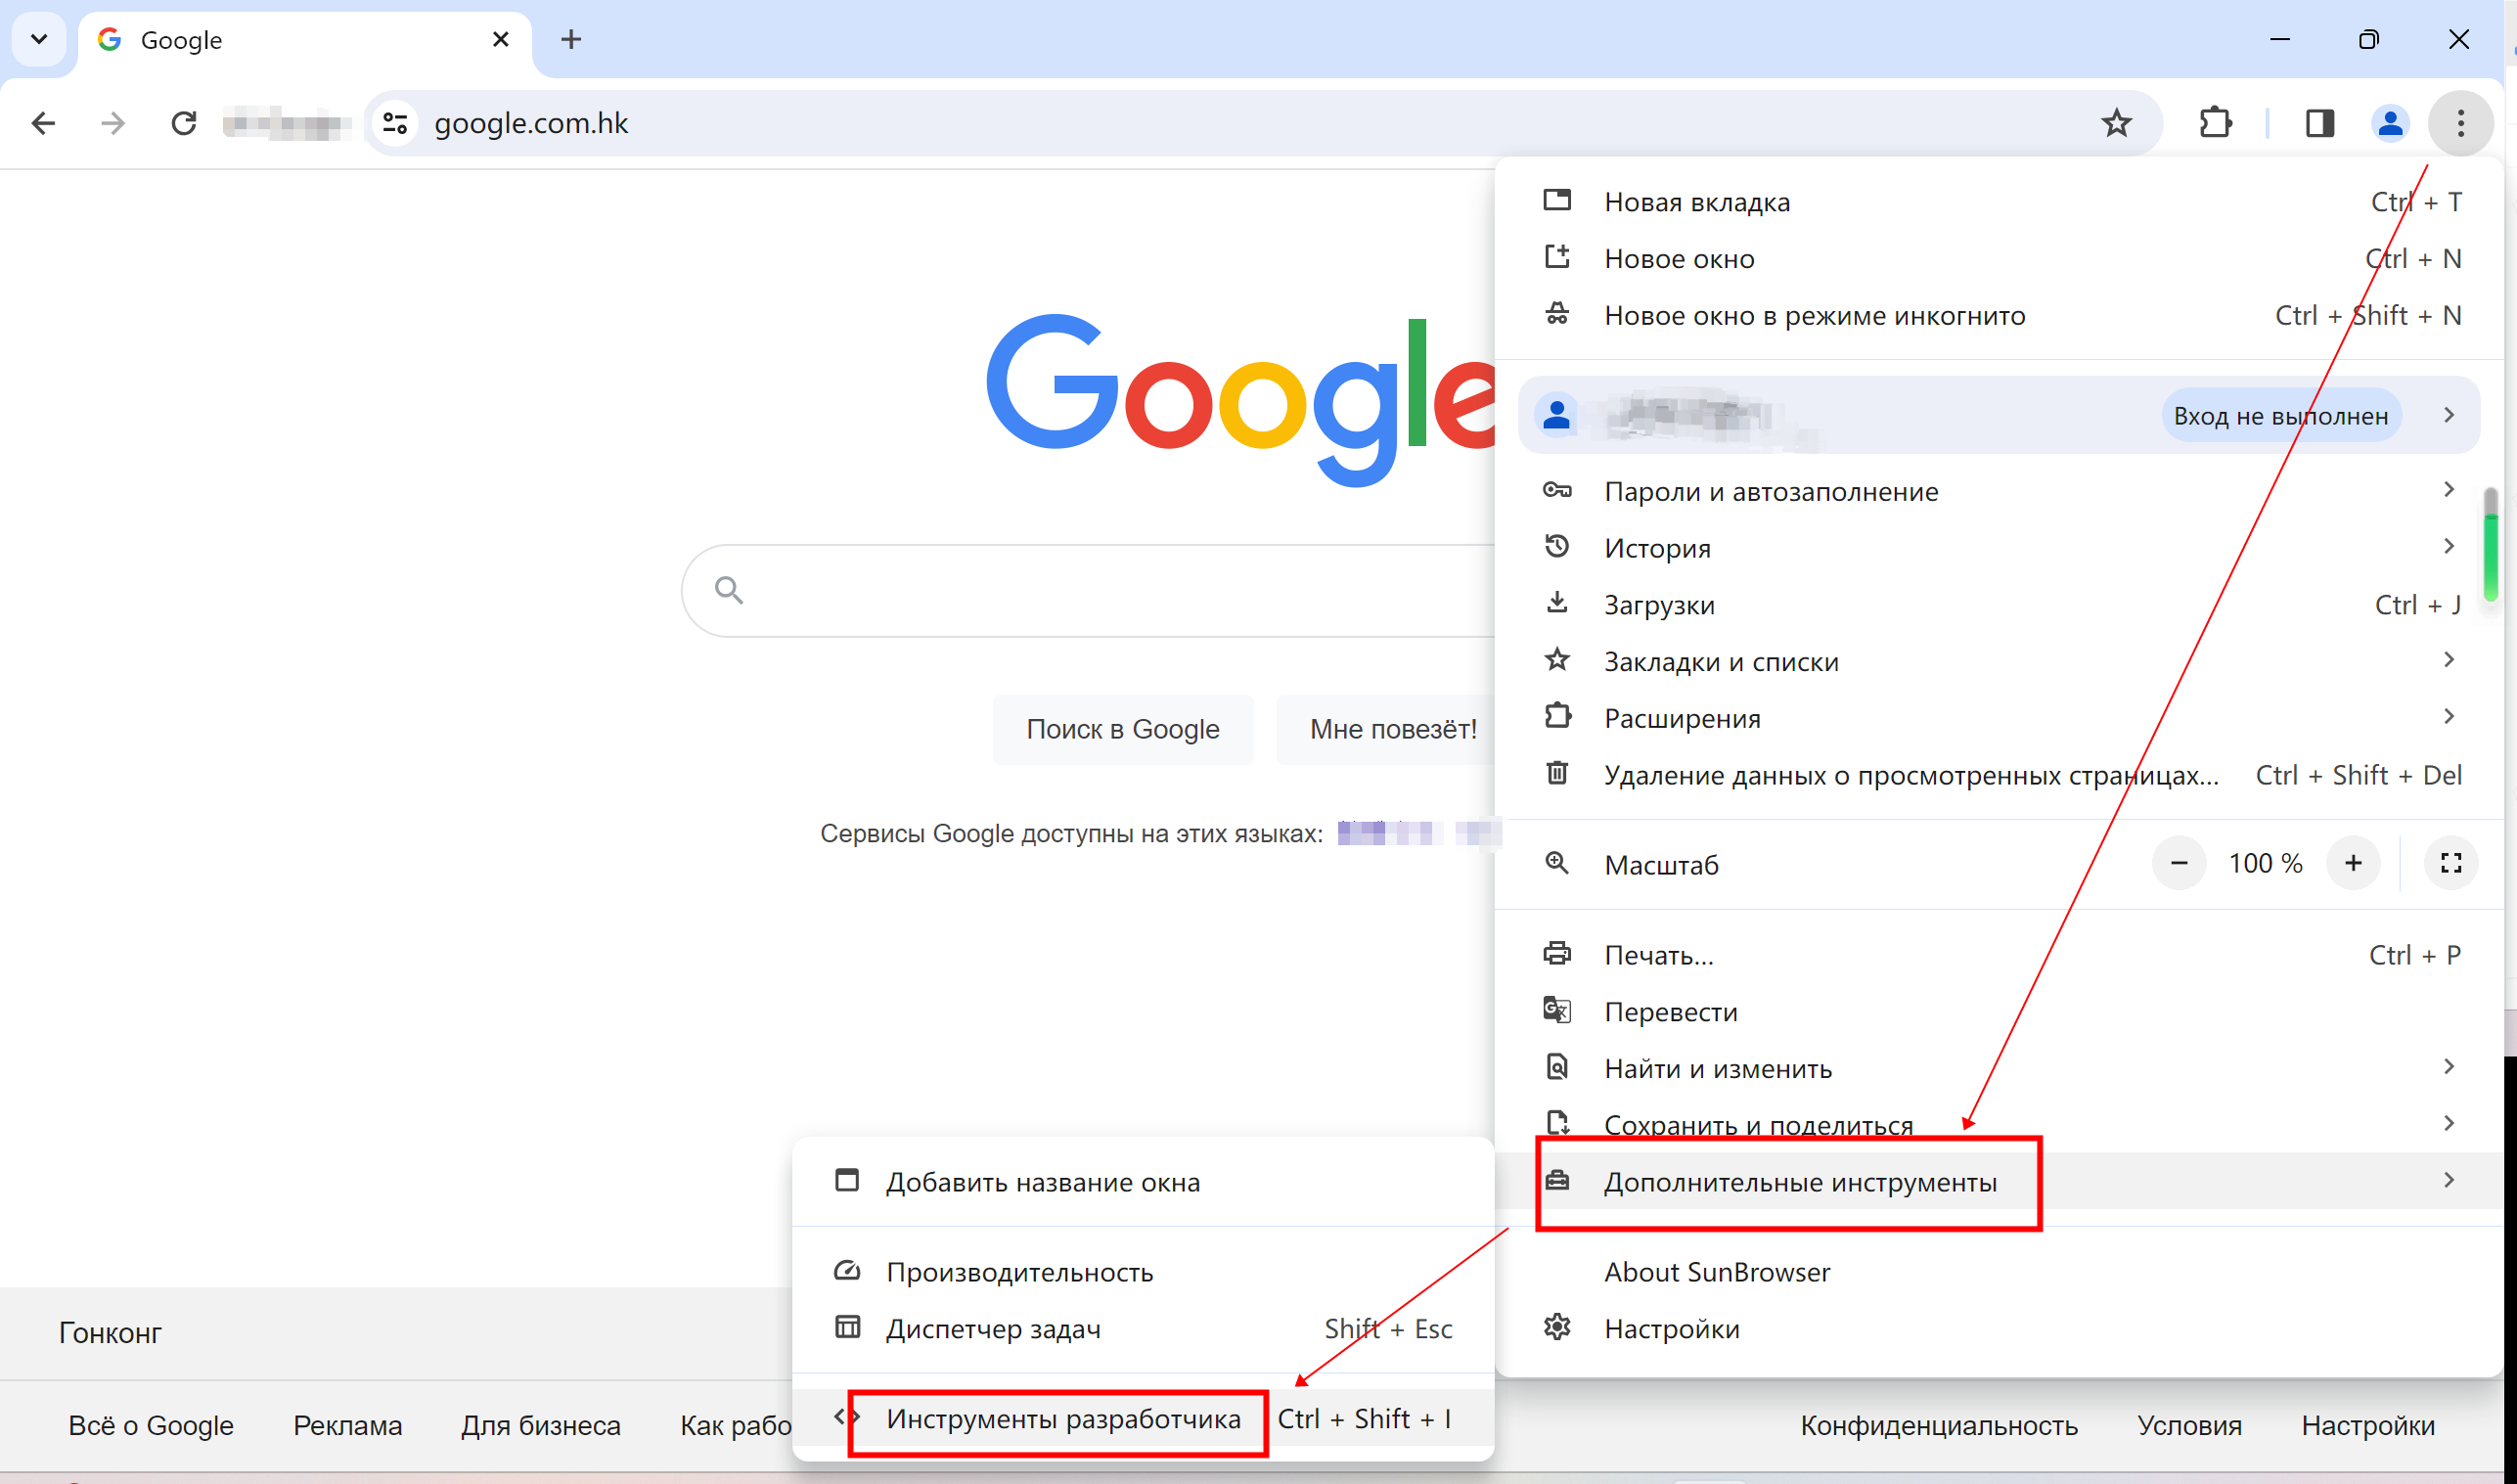Choose Новая вкладка menu item
This screenshot has width=2517, height=1484.
[x=1998, y=202]
